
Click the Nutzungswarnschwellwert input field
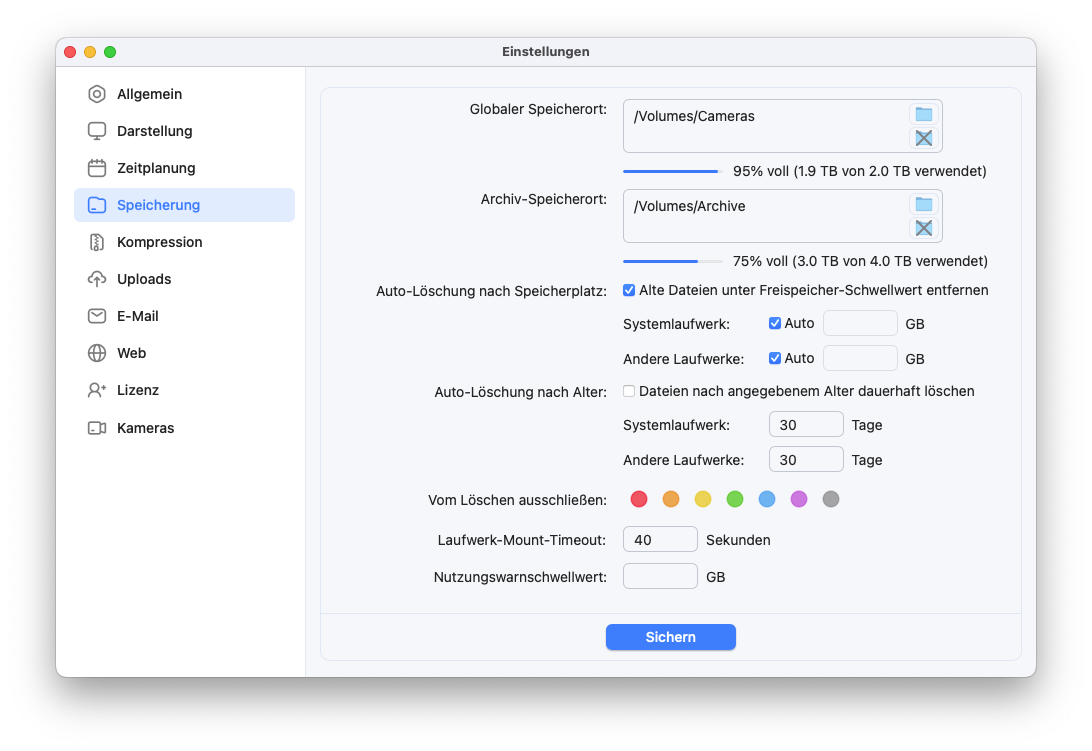coord(660,575)
